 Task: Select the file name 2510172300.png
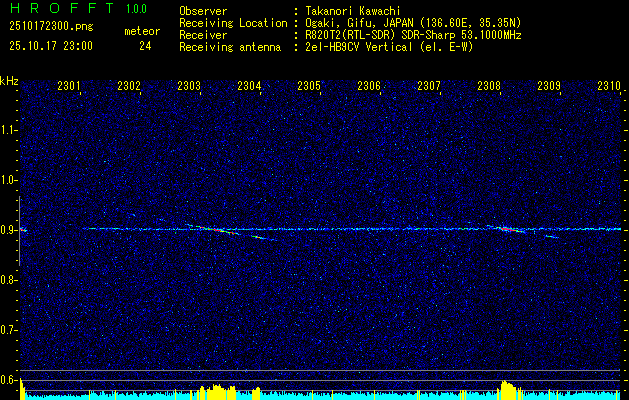[x=51, y=27]
